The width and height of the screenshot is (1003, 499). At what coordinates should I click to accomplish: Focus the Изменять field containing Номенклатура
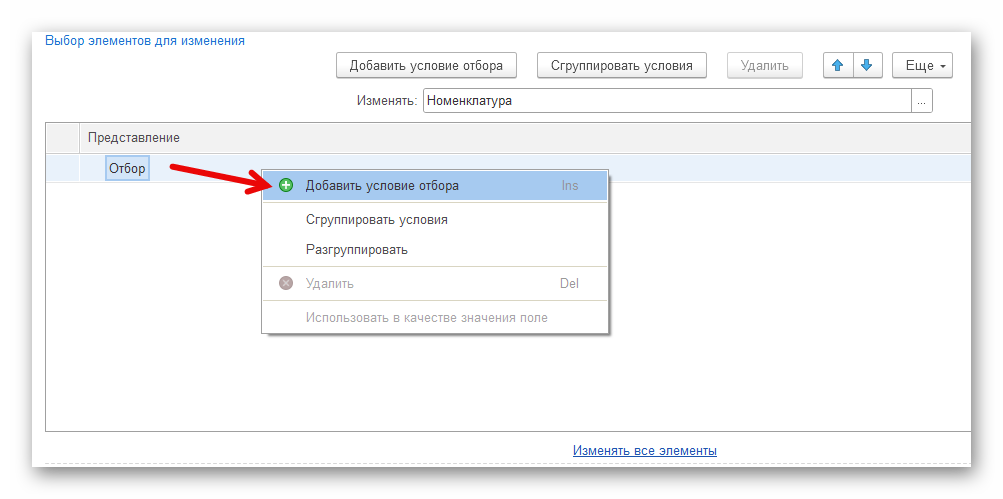click(x=667, y=100)
